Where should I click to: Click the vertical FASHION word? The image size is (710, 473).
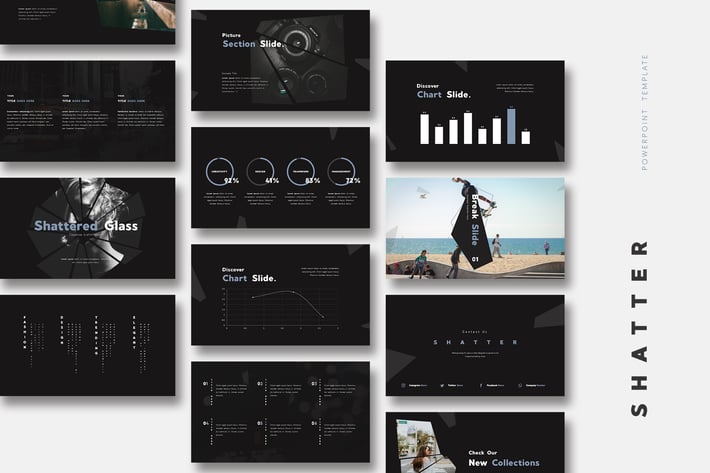pos(25,332)
